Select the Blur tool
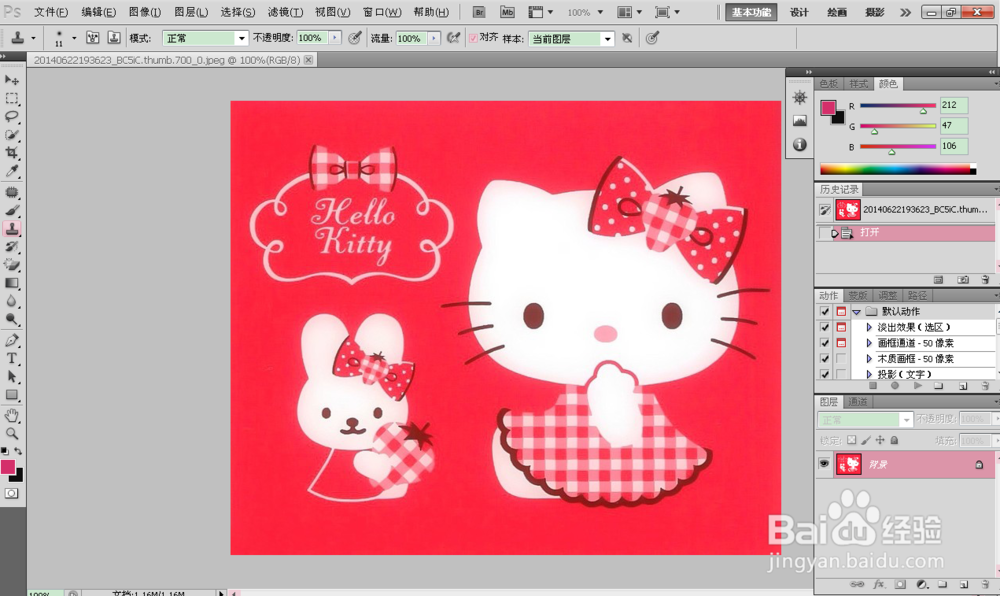 click(x=11, y=301)
